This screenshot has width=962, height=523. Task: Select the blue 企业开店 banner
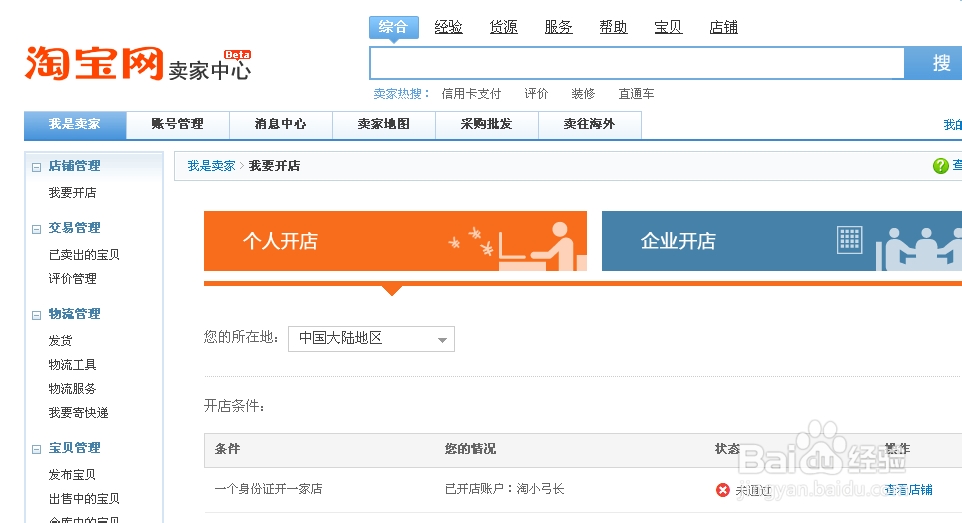click(782, 241)
